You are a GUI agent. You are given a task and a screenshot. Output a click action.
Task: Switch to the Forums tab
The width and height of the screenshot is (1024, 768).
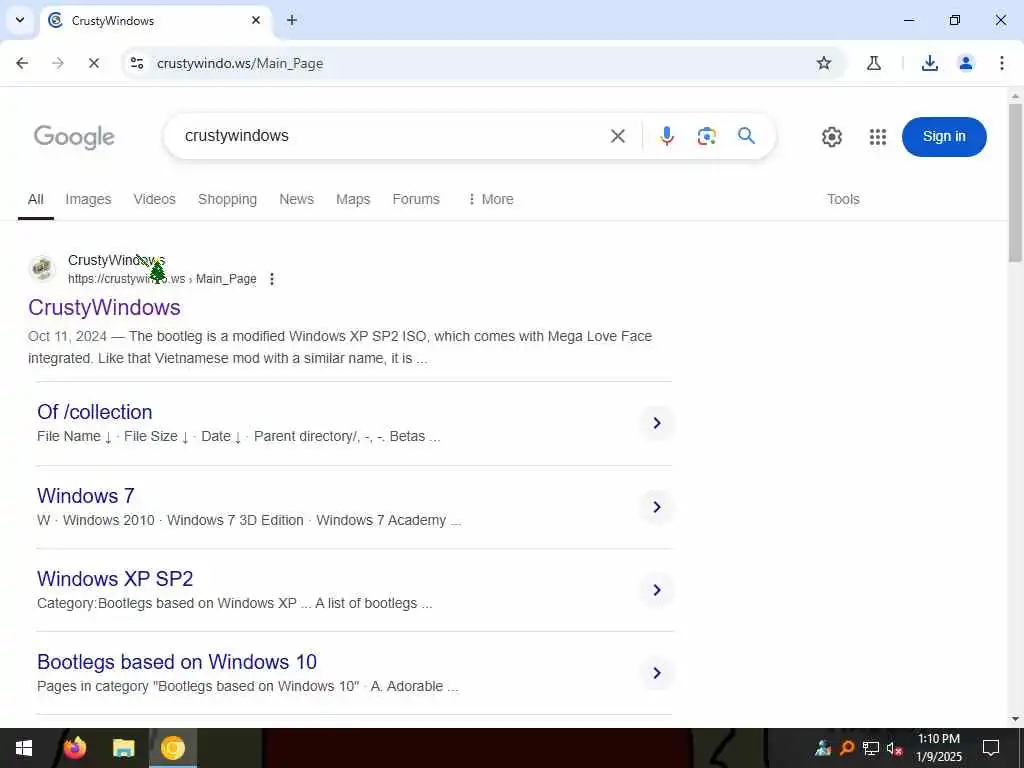416,199
